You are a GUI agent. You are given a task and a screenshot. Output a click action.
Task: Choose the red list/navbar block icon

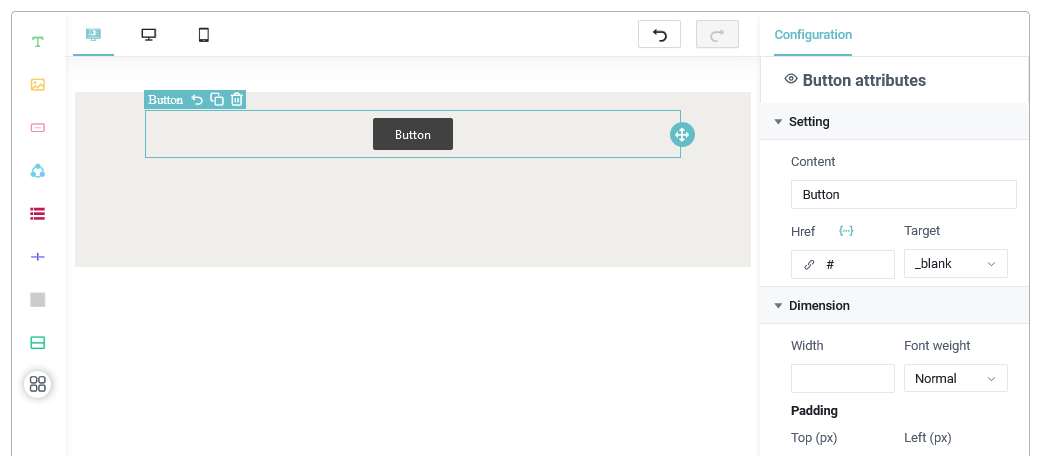tap(38, 214)
